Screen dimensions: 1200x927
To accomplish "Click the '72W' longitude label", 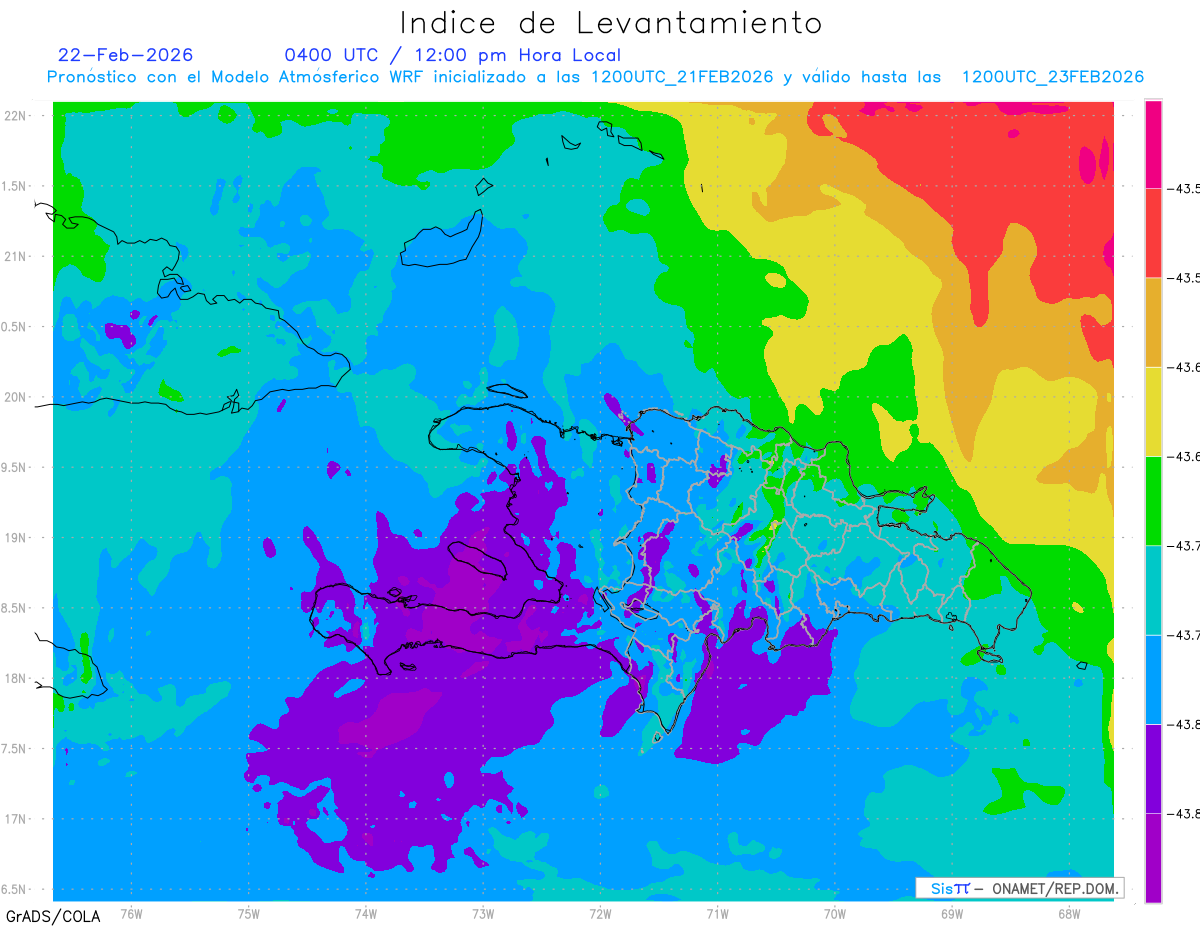I will [600, 913].
